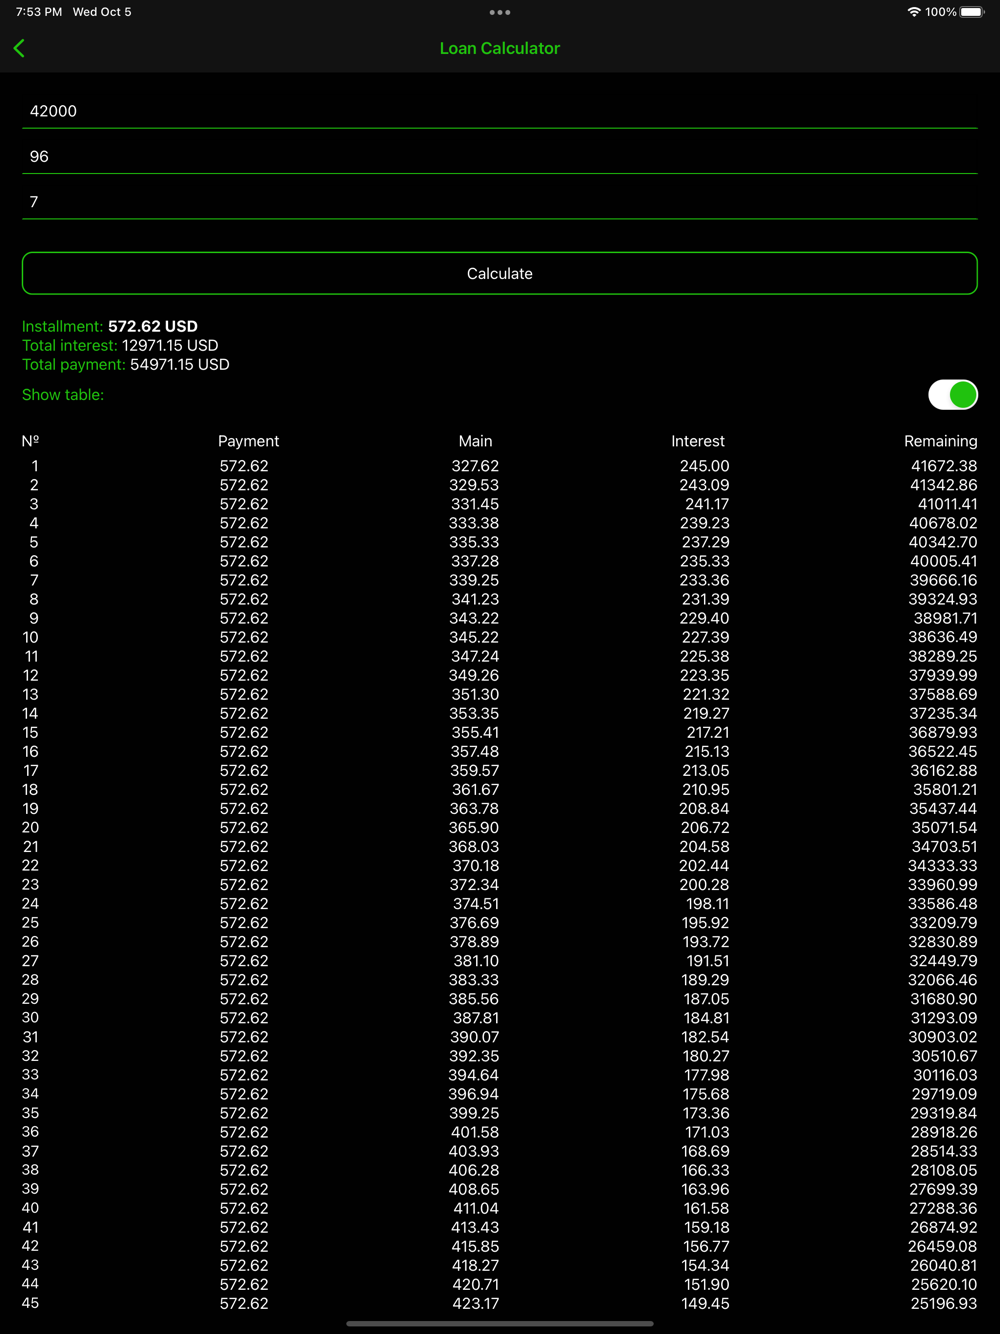
Task: Select main value 349.26
Action: [474, 675]
